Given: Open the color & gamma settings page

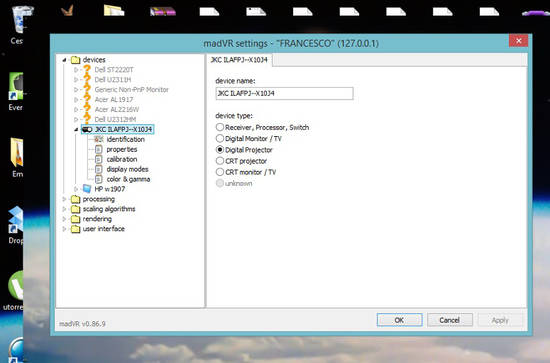Looking at the screenshot, I should coord(128,180).
